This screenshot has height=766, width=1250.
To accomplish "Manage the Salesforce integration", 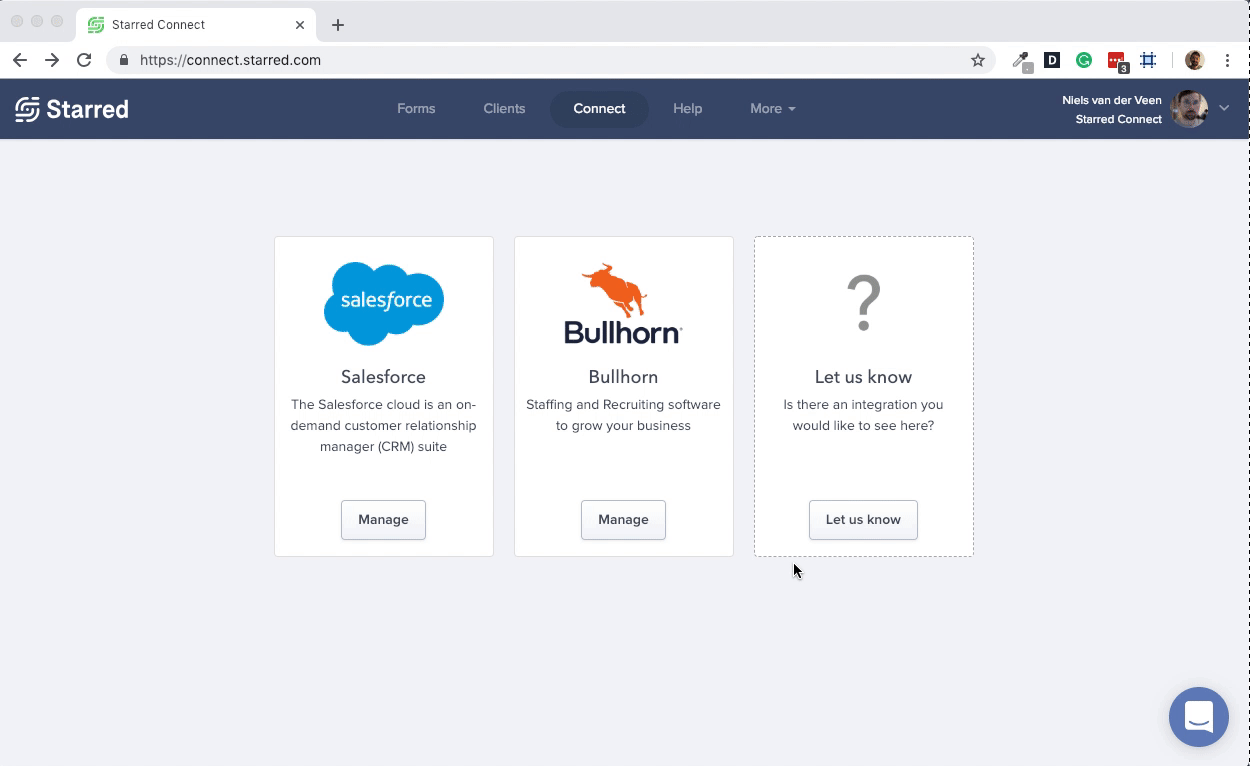I will click(x=383, y=520).
